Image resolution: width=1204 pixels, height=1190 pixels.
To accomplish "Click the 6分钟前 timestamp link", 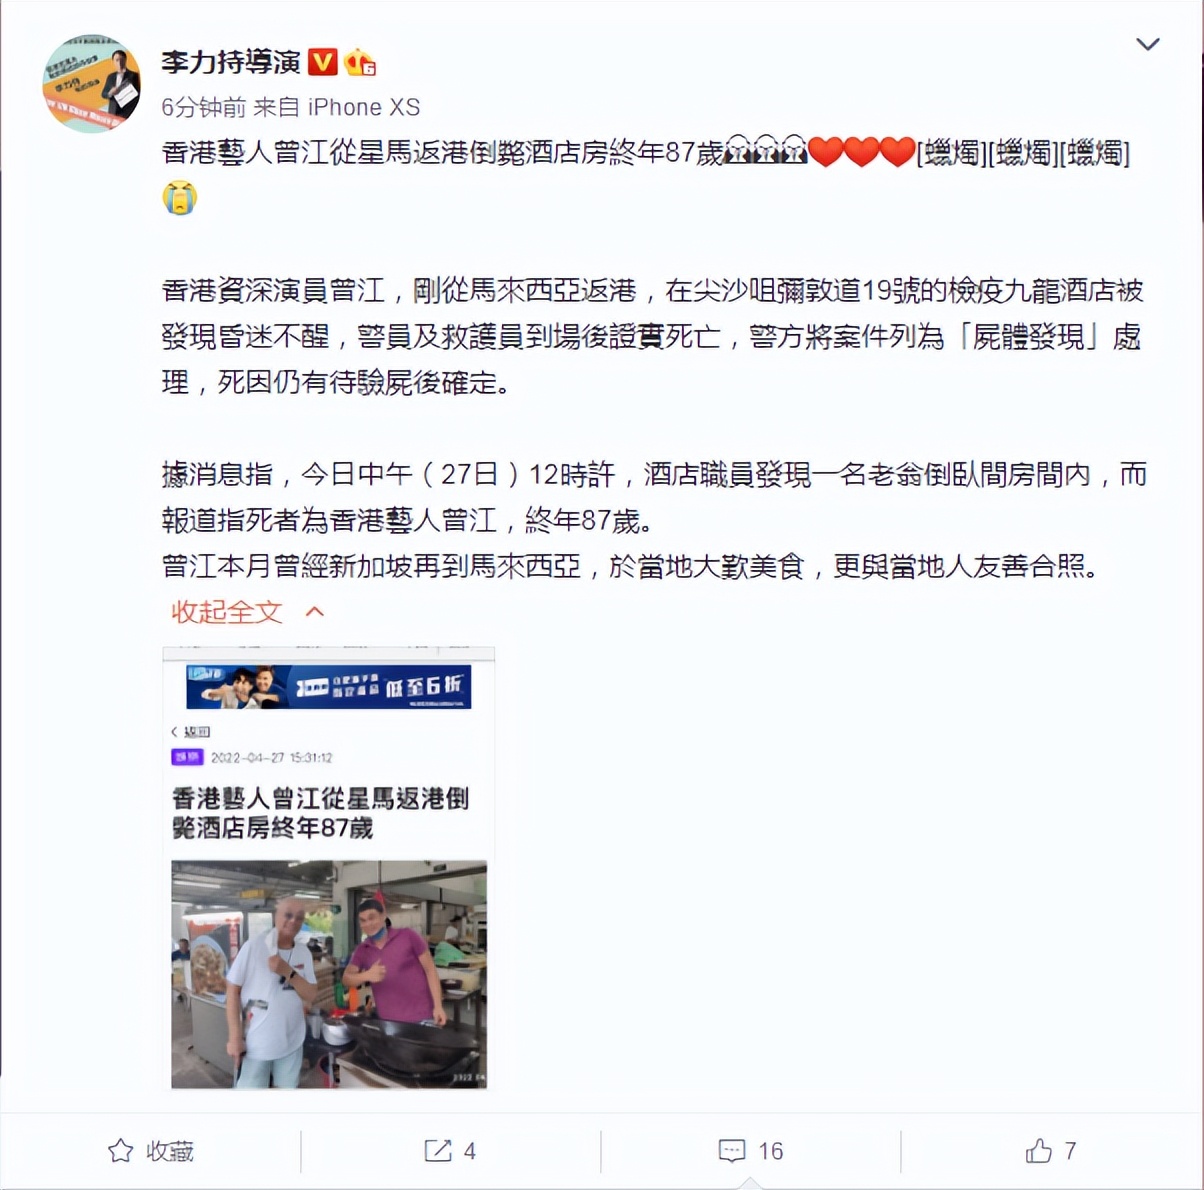I will (x=204, y=107).
